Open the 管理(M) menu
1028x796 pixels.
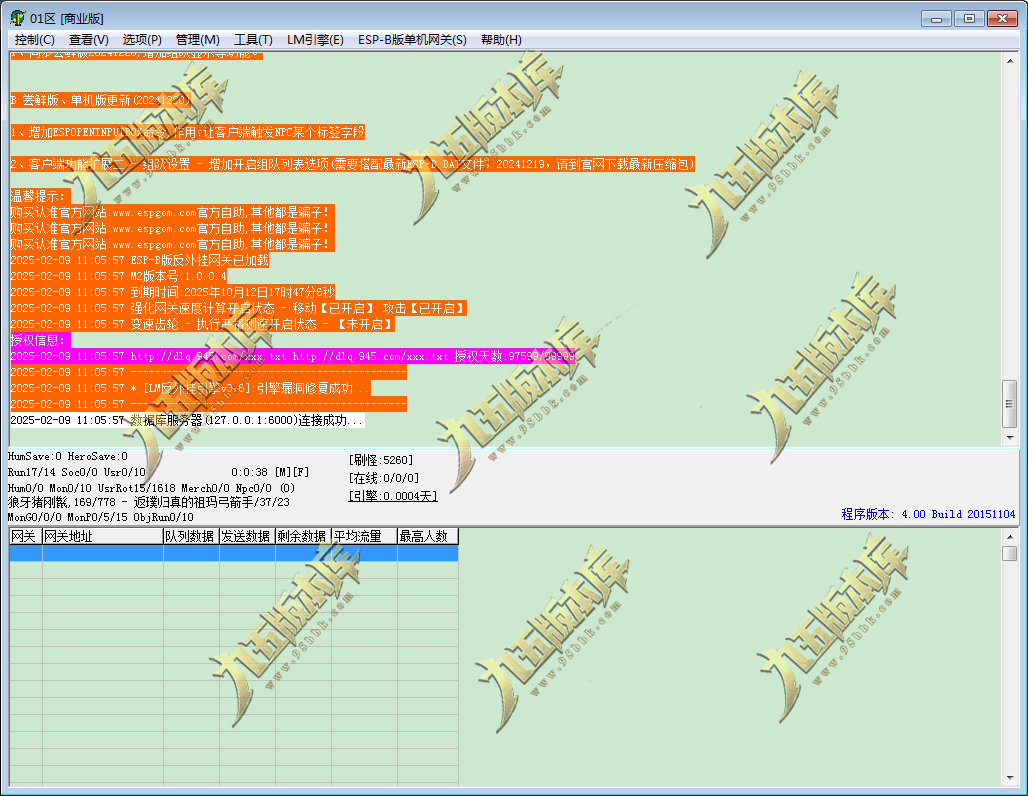click(197, 40)
